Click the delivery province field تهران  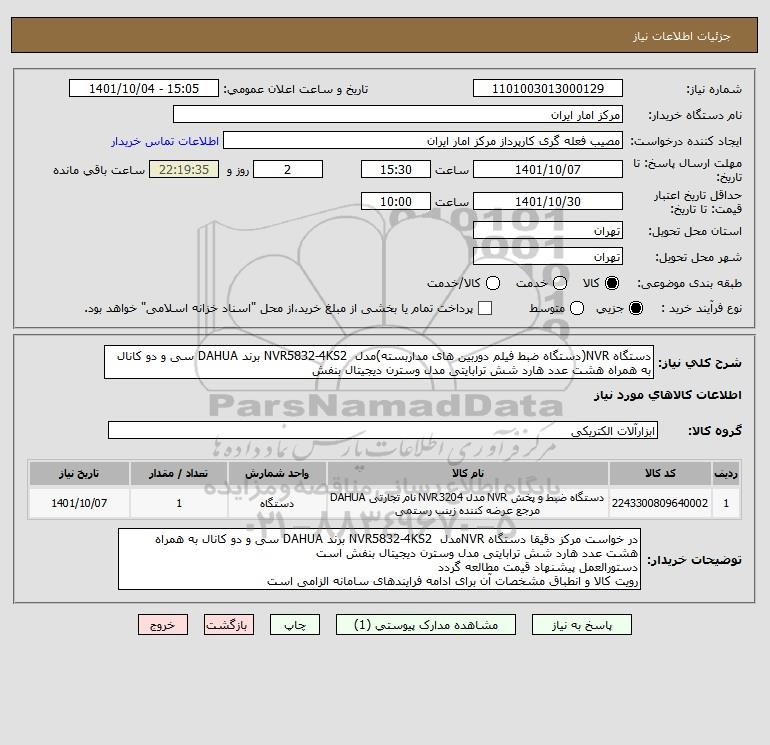(548, 230)
